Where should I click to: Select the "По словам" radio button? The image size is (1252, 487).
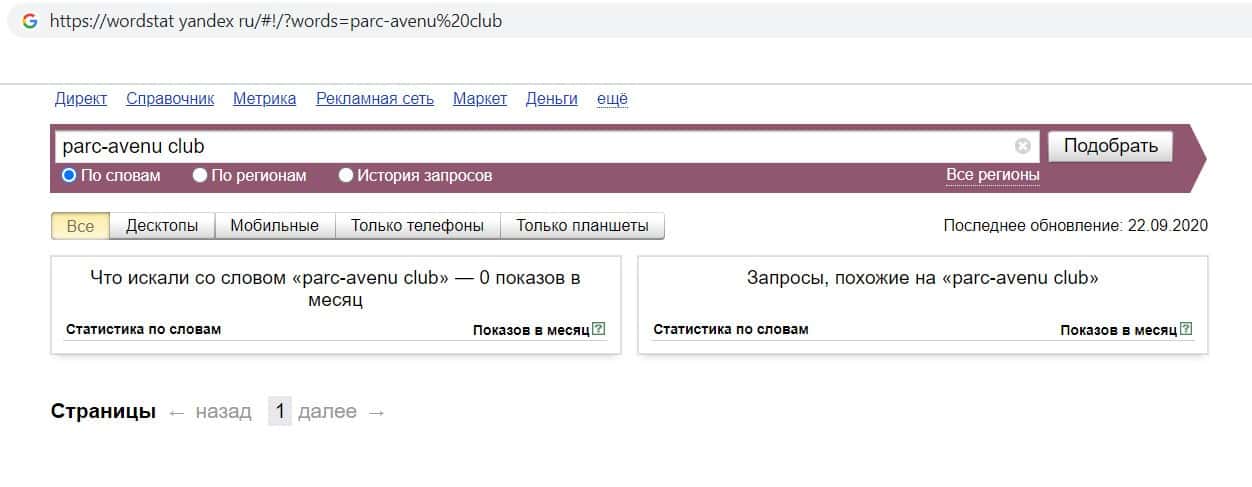pos(69,175)
